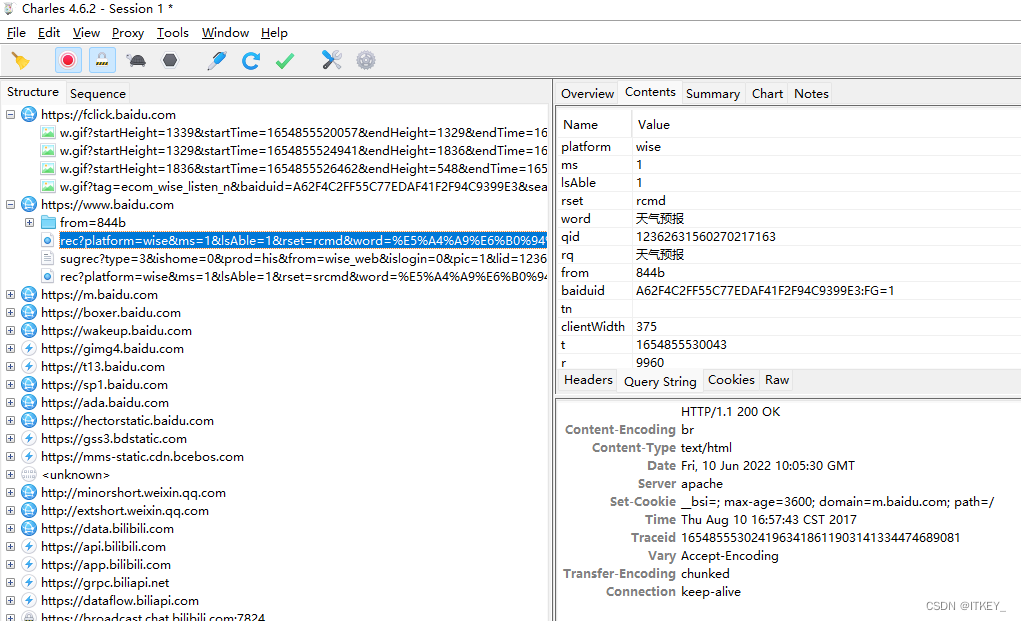Open the Proxy menu
Image resolution: width=1021 pixels, height=621 pixels.
(x=128, y=33)
